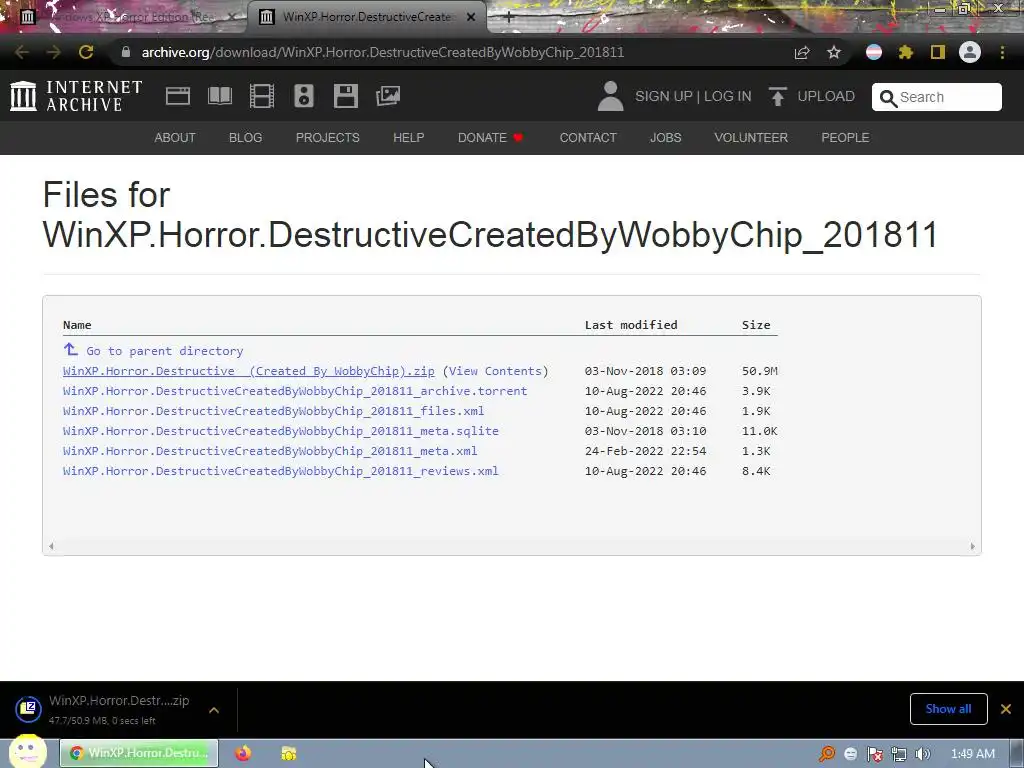
Task: Open a new browser tab
Action: [508, 17]
